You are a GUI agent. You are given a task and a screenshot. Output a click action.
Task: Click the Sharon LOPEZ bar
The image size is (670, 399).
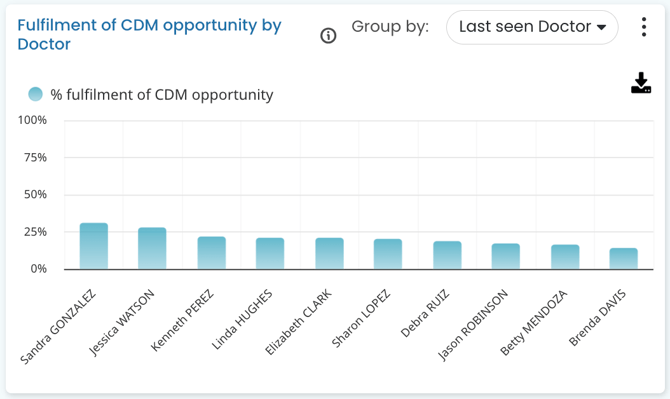pyautogui.click(x=388, y=254)
